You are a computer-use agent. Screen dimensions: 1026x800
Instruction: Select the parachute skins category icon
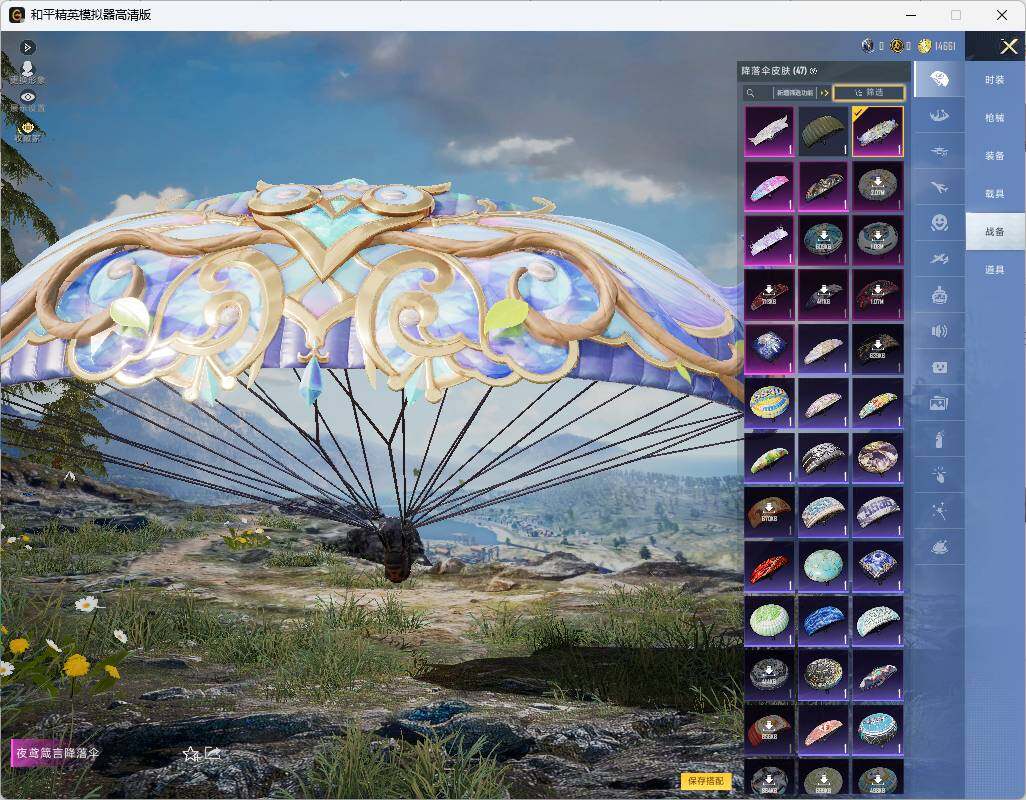click(x=939, y=79)
